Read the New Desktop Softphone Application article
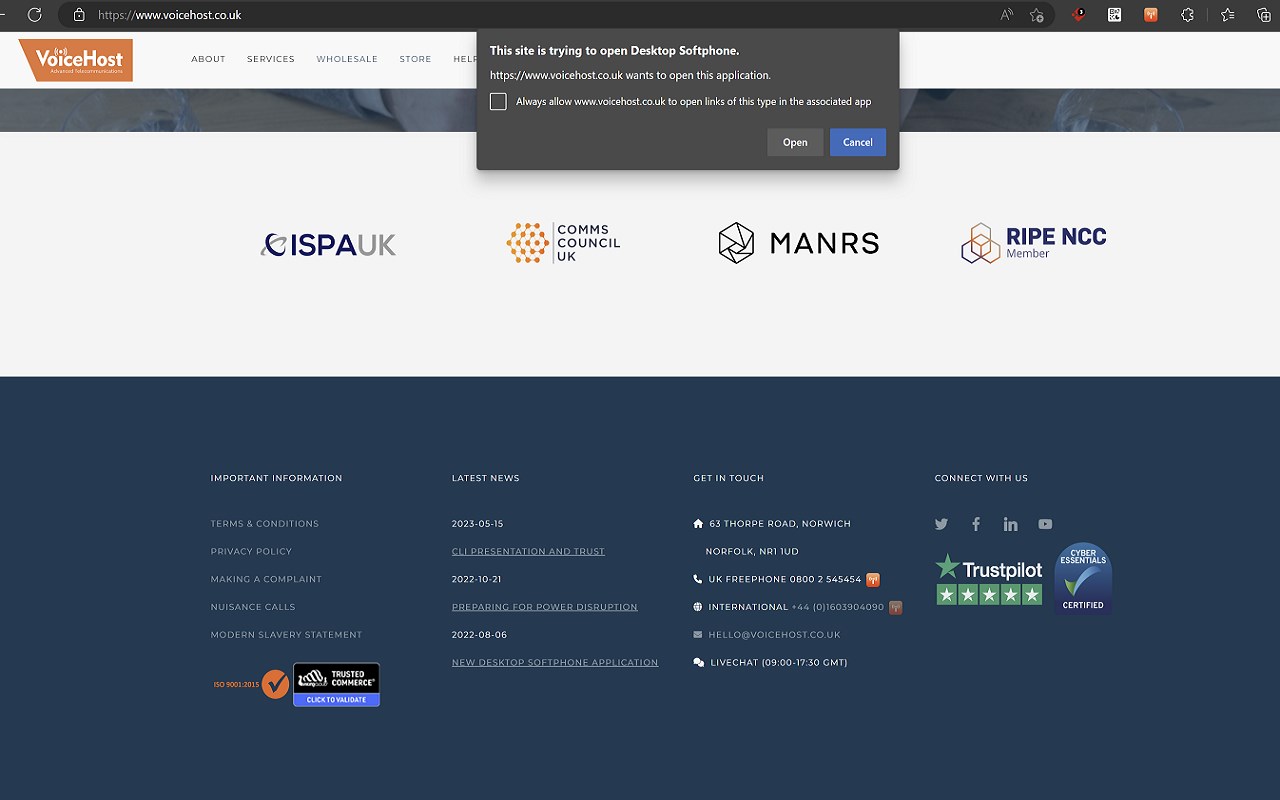The height and width of the screenshot is (800, 1280). pos(555,663)
